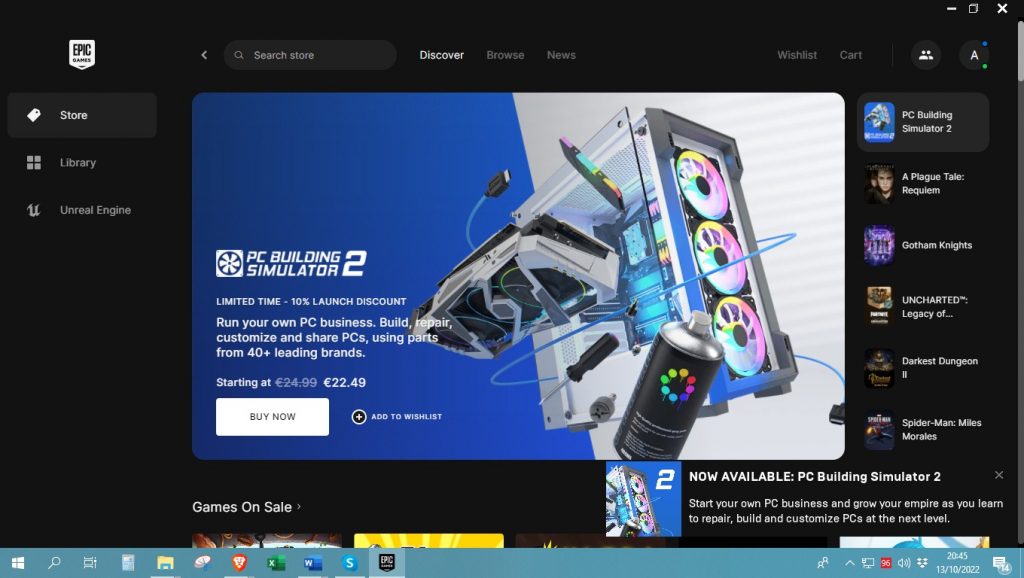Select the Gotham Knights thumbnail
This screenshot has height=578, width=1024.
[x=879, y=245]
